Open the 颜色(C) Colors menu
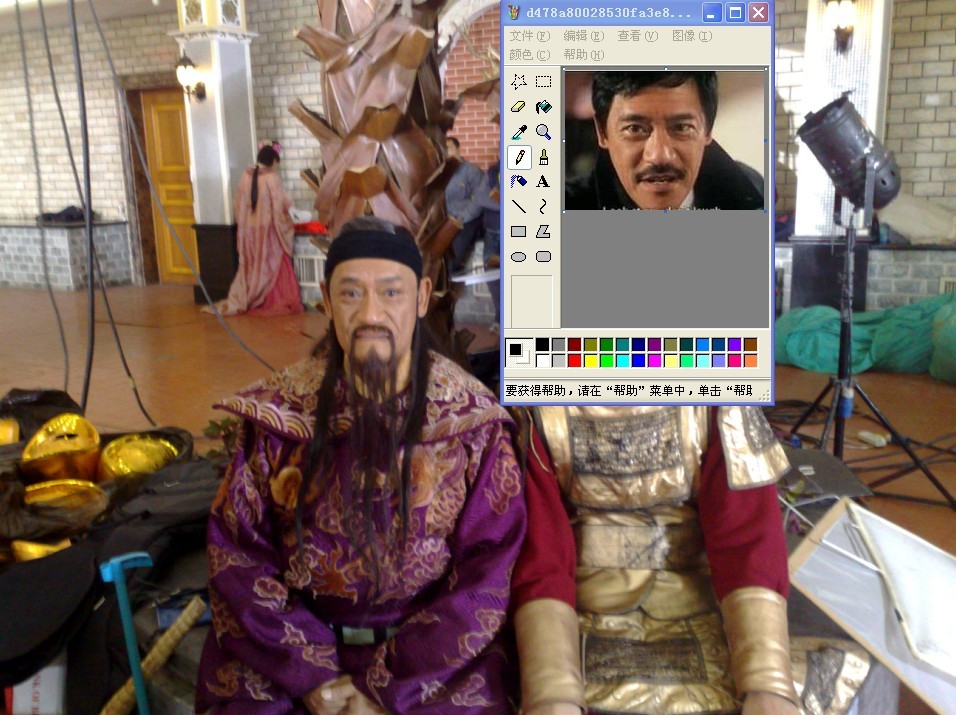This screenshot has width=956, height=715. 529,55
